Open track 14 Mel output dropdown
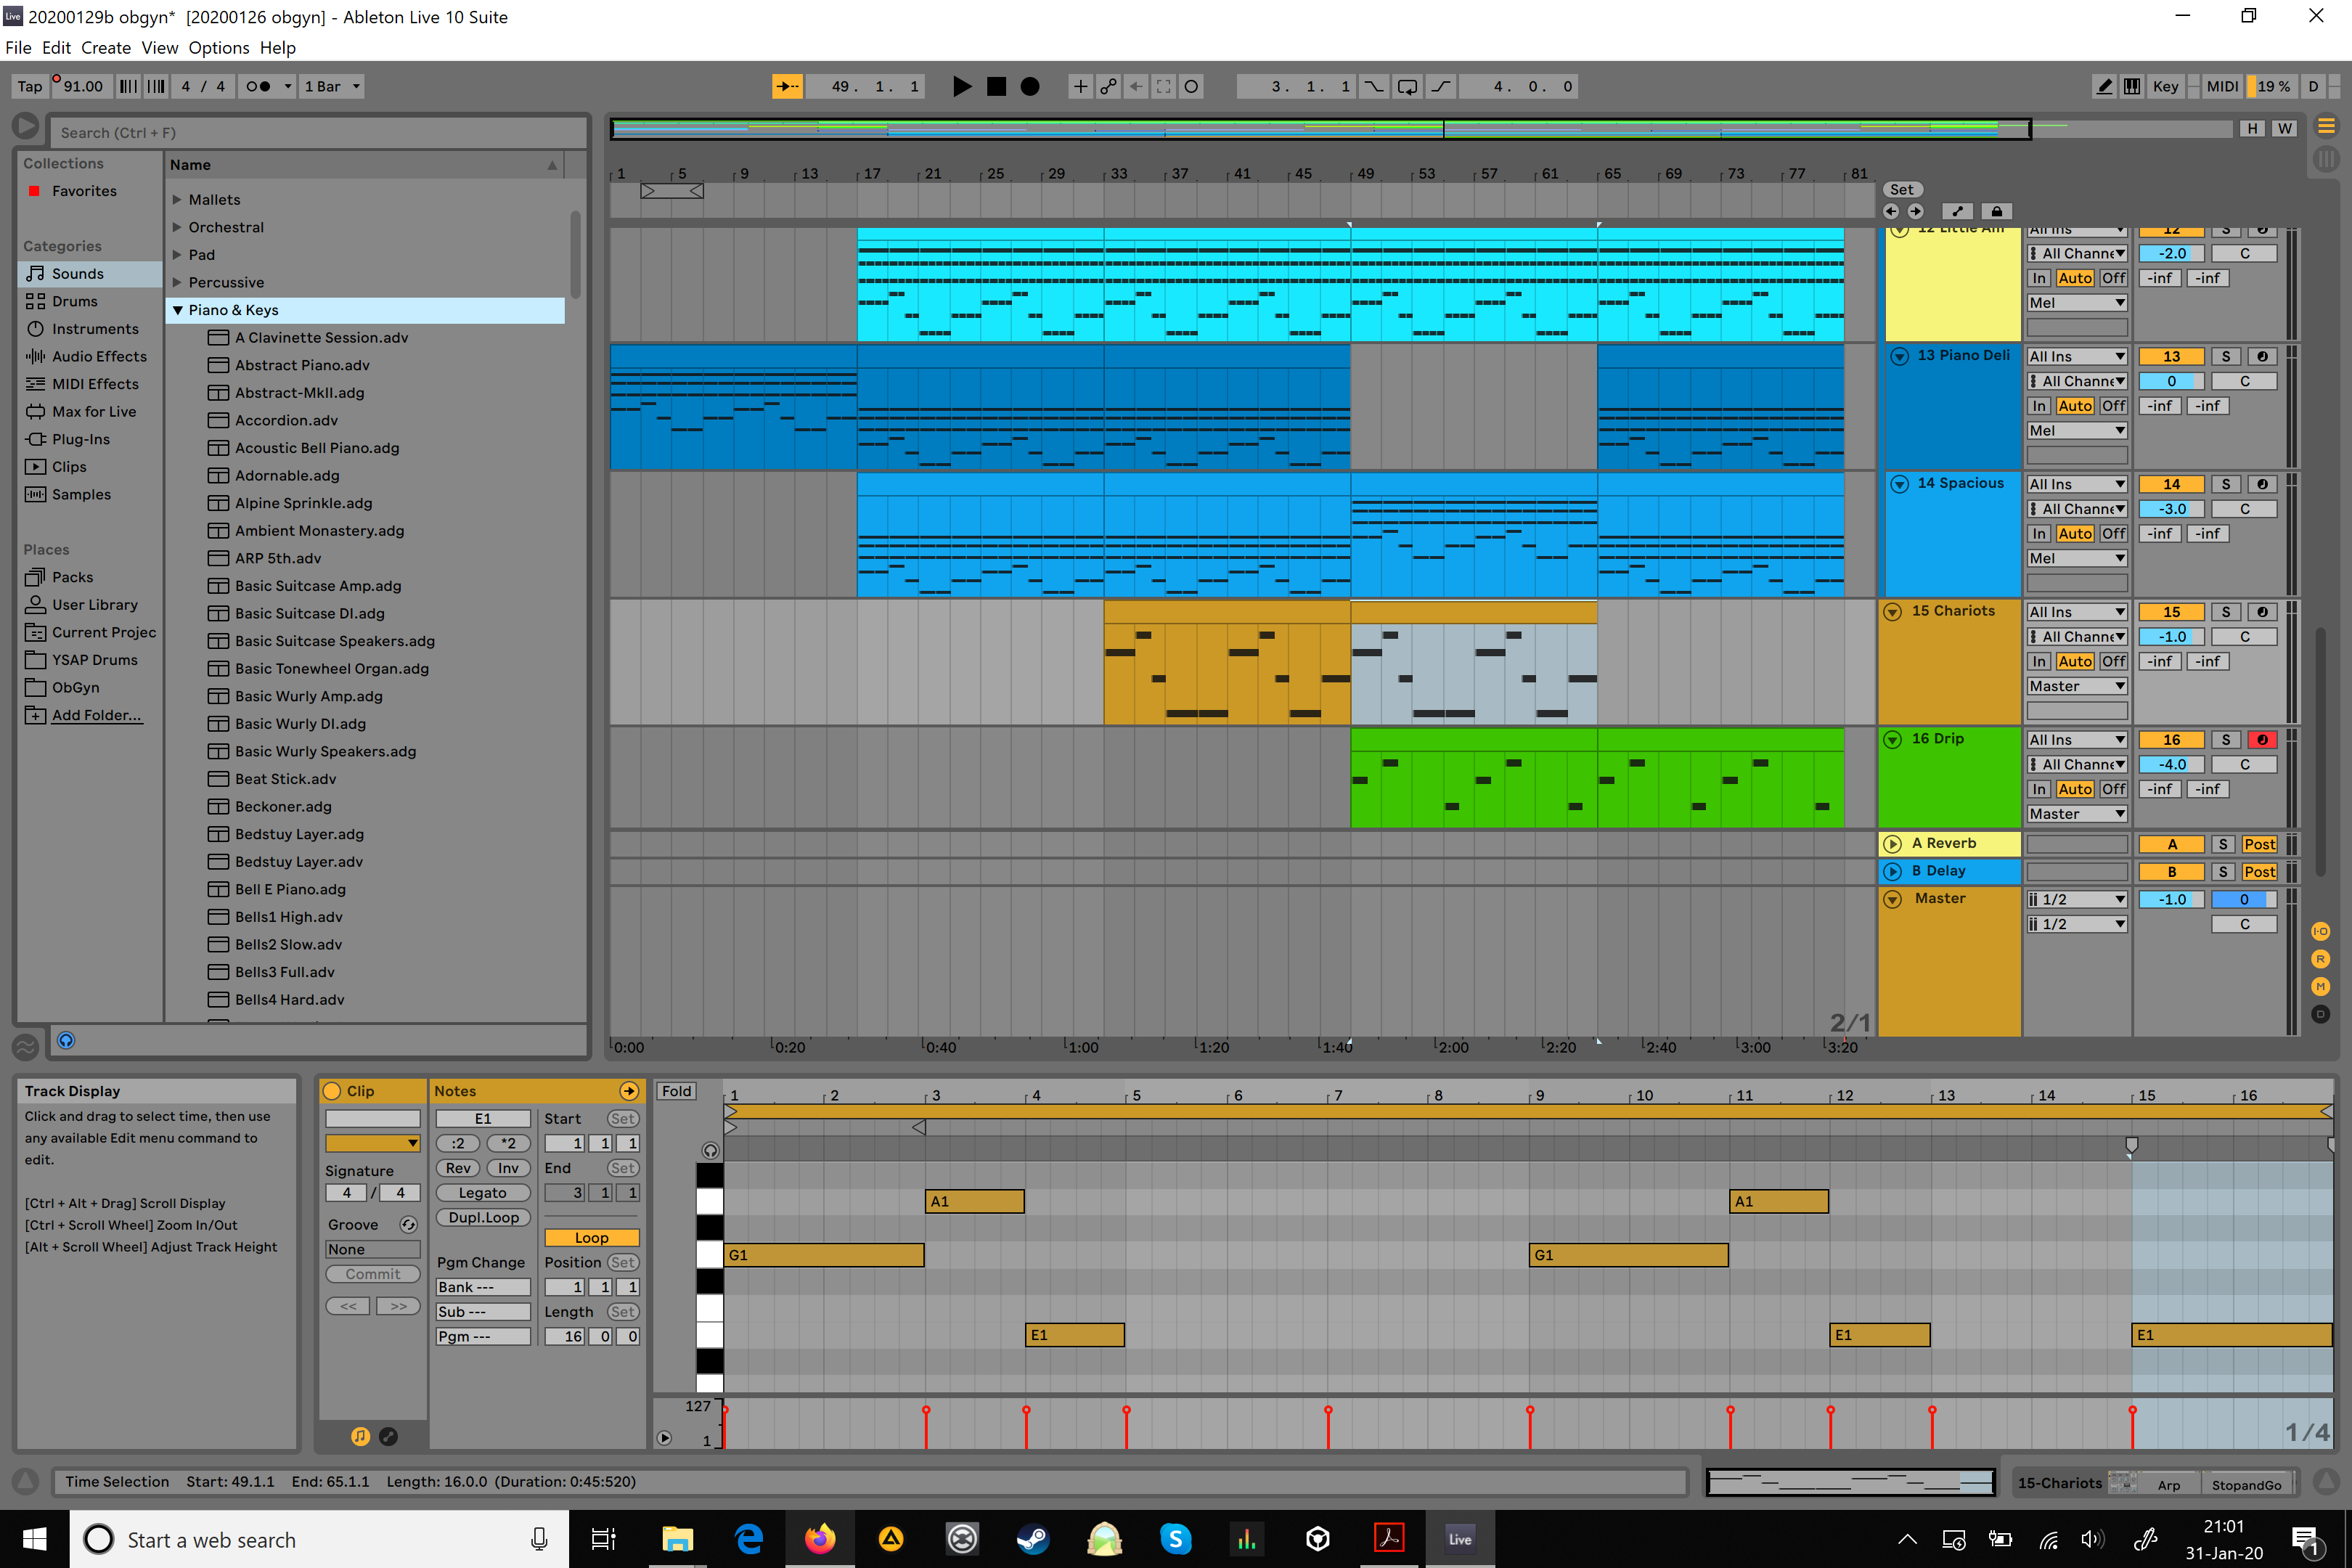The image size is (2352, 1568). 2076,559
